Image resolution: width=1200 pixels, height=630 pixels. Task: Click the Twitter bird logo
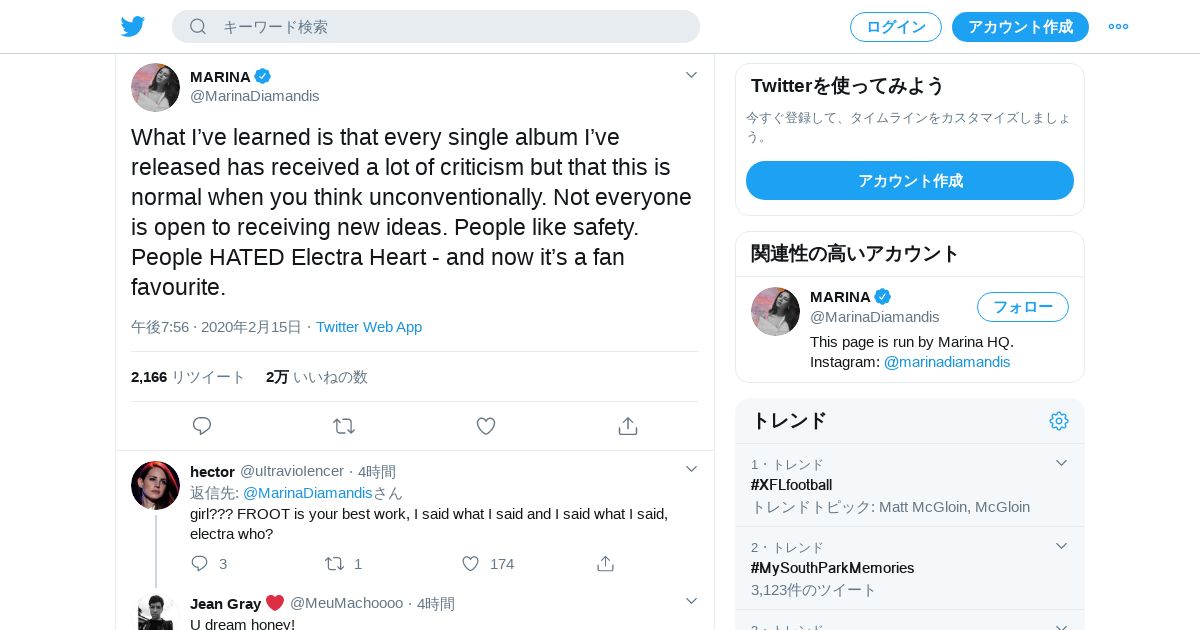pos(133,27)
